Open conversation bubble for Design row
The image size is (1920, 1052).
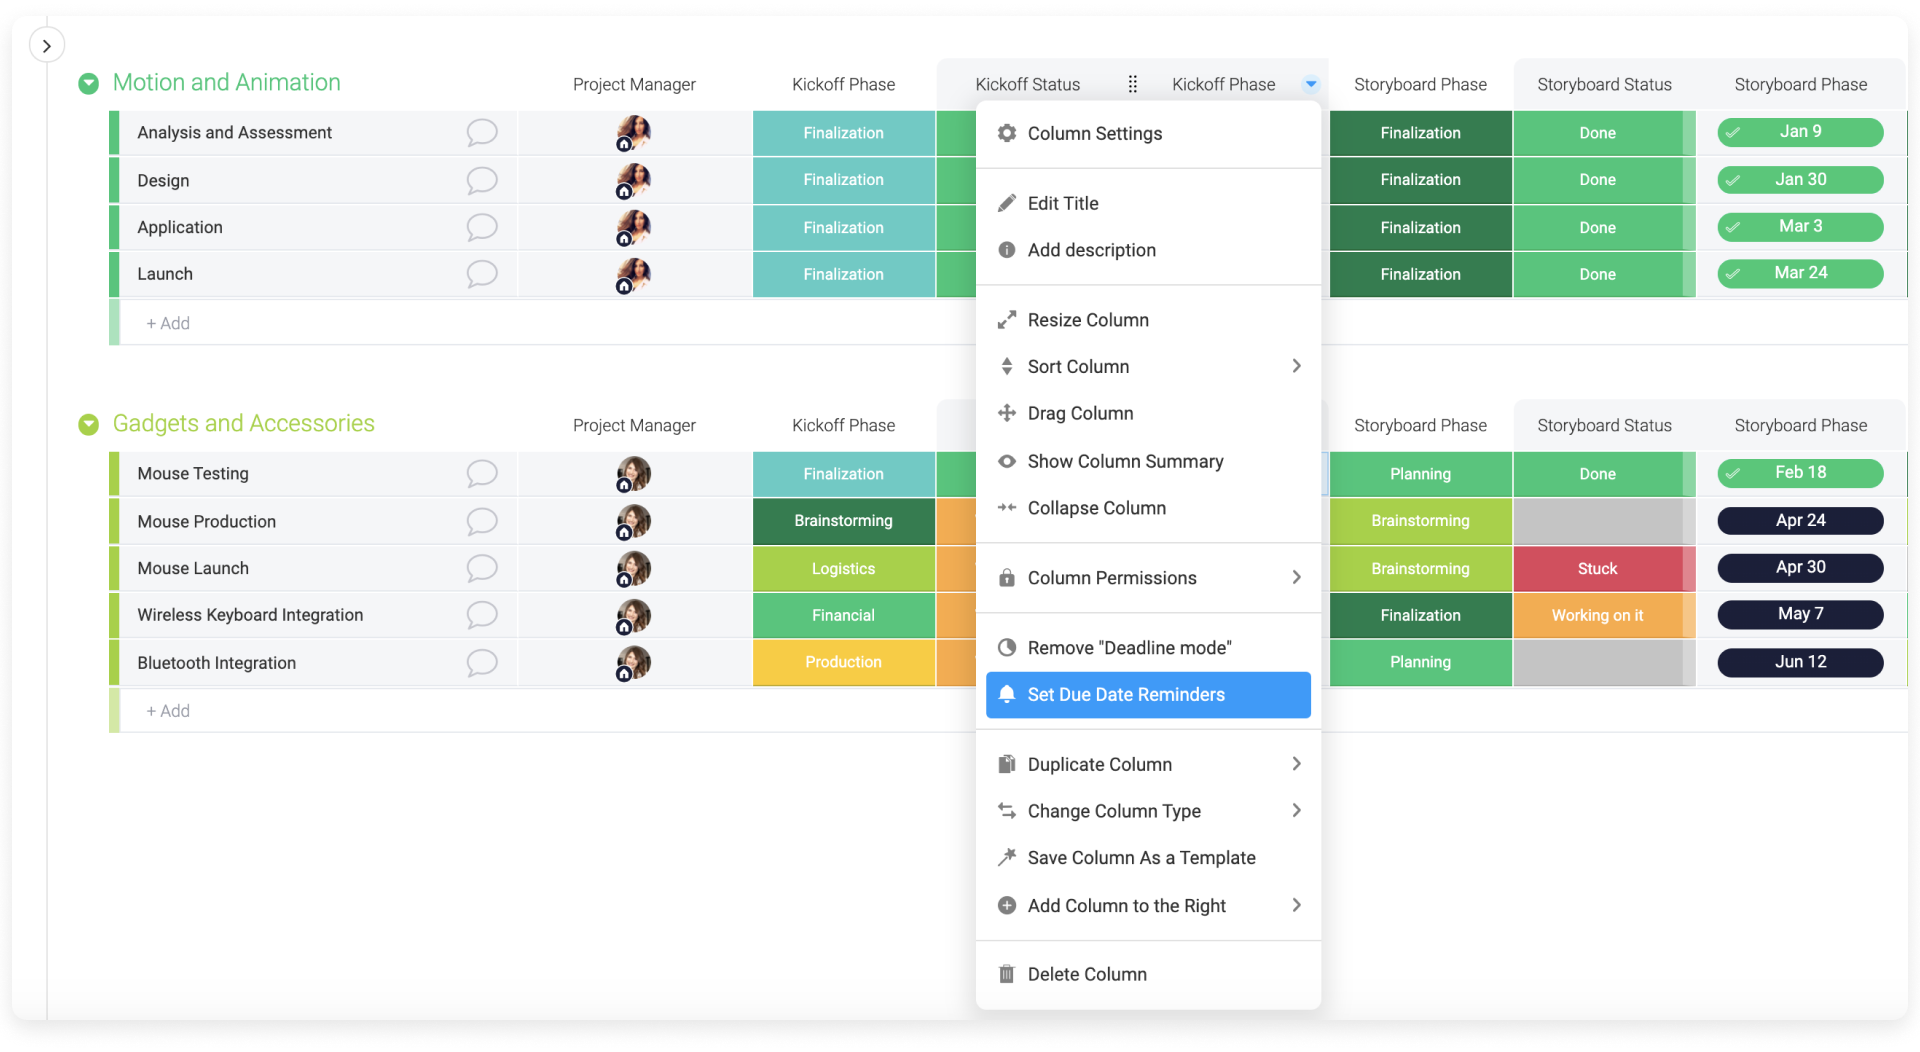[482, 180]
